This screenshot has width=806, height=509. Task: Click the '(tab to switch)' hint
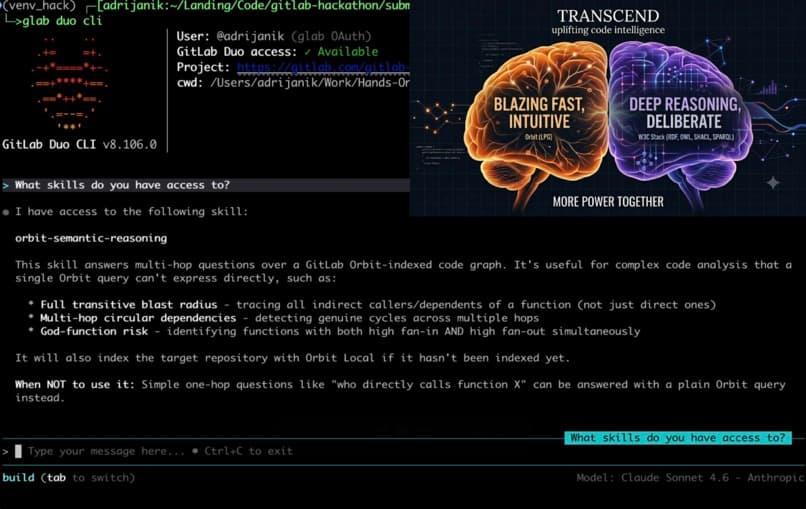pyautogui.click(x=87, y=478)
